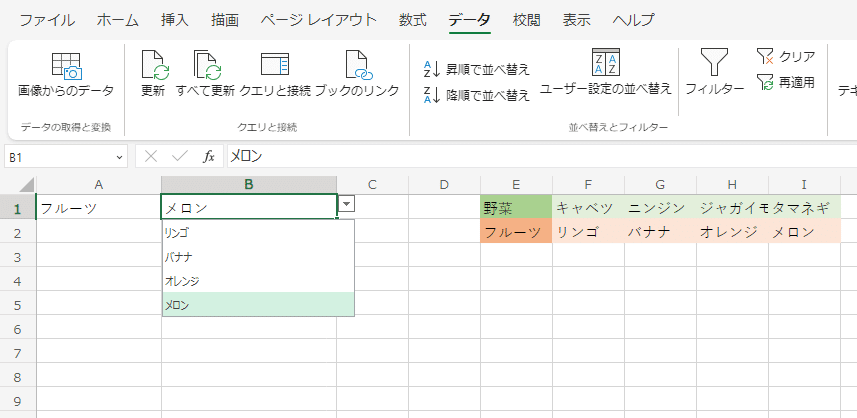
Task: Select column A header
Action: 99,185
